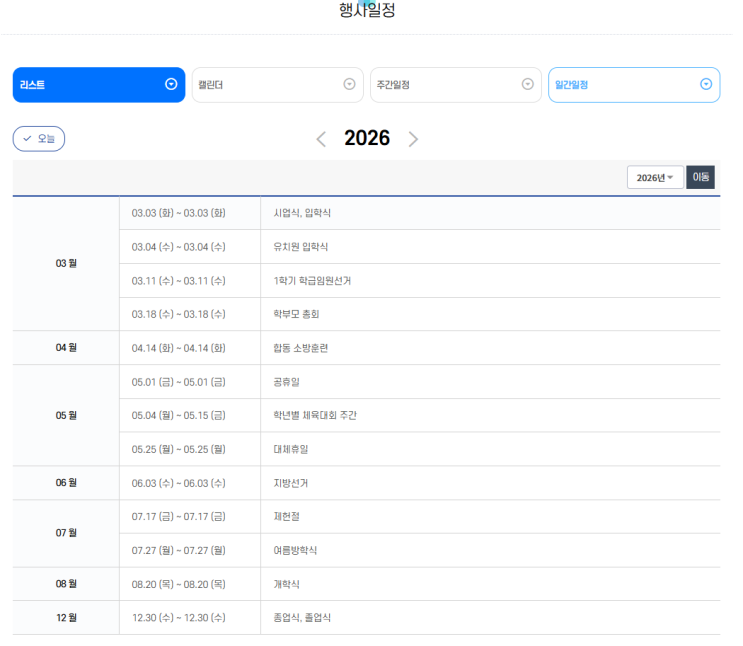Open the 2026년 year dropdown
The width and height of the screenshot is (743, 646).
click(x=655, y=177)
